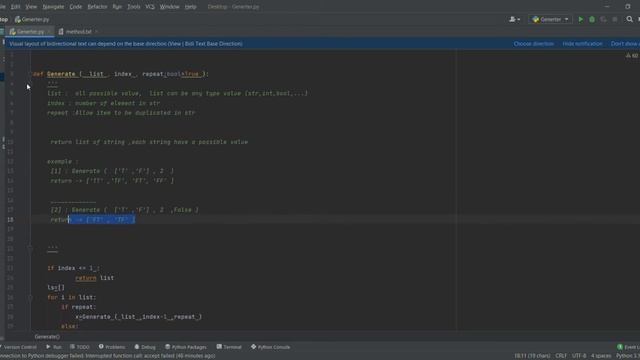
Task: Open the Refactor menu
Action: 97,7
